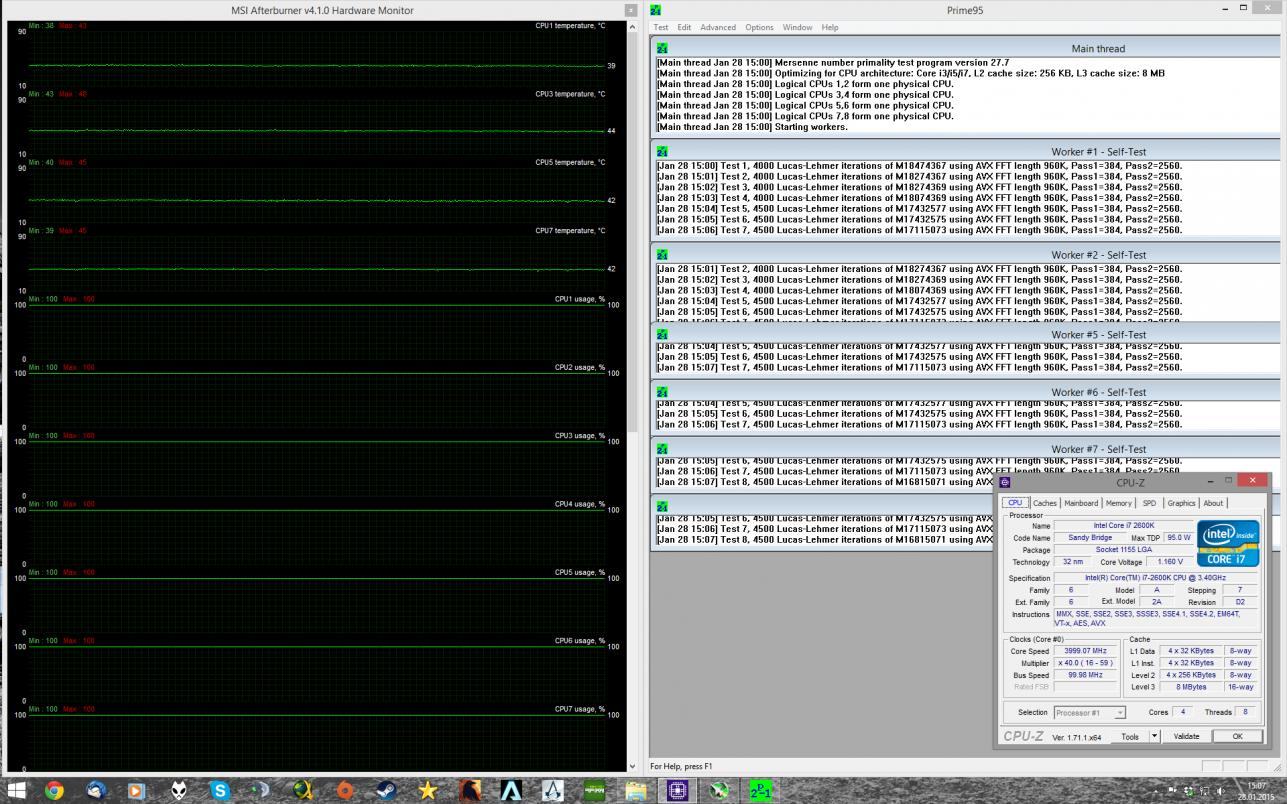Screen dimensions: 1287x804
Task: Click the Name field Intel Core i7 2600K
Action: (1123, 525)
